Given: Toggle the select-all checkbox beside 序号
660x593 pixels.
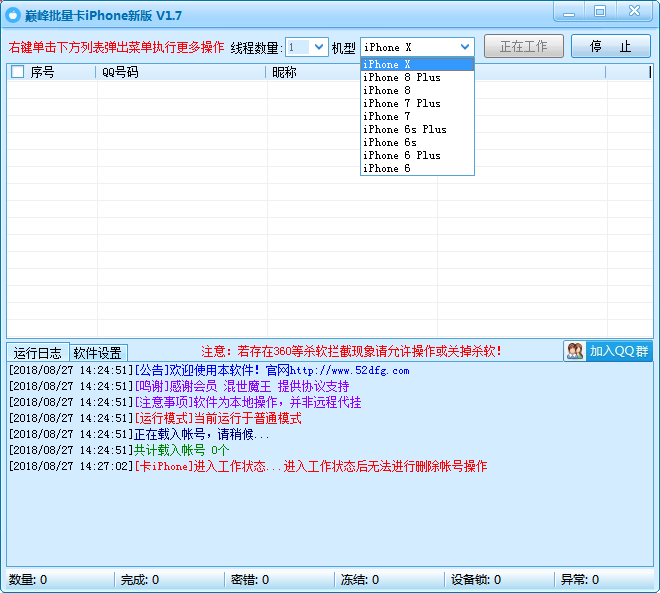Looking at the screenshot, I should (17, 72).
